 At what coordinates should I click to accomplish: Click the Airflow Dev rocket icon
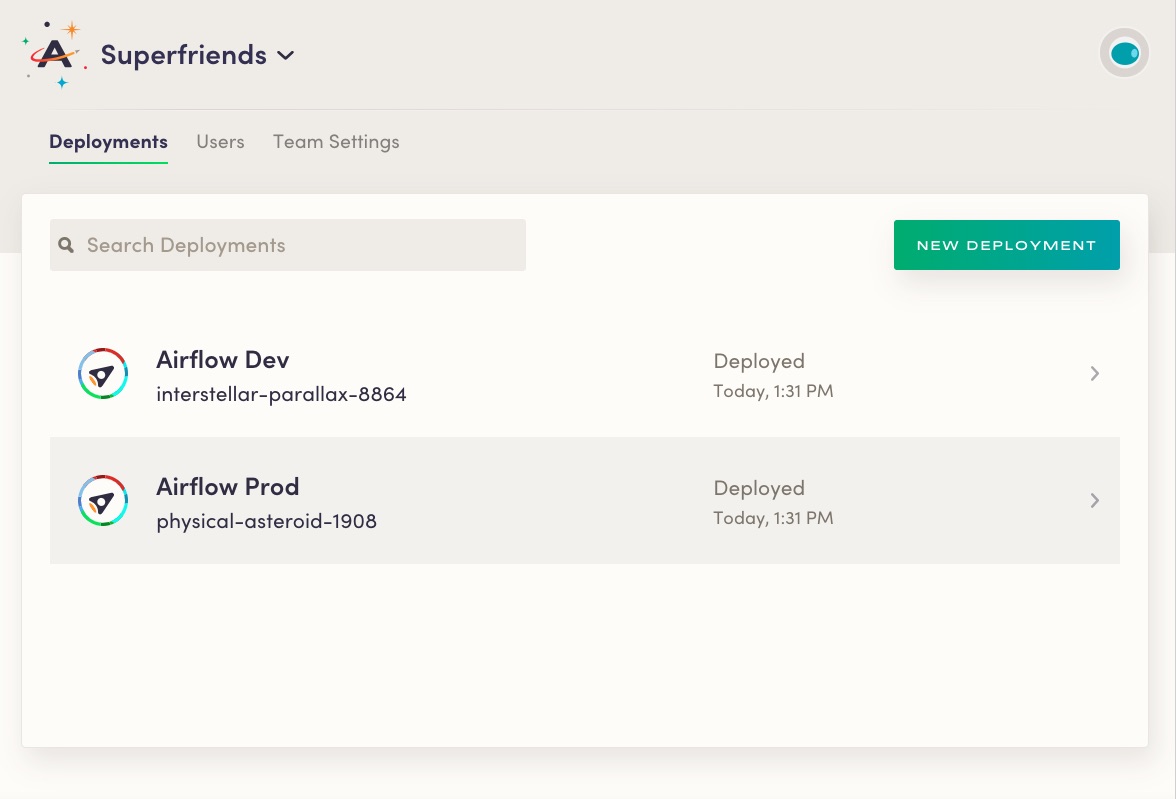point(103,374)
